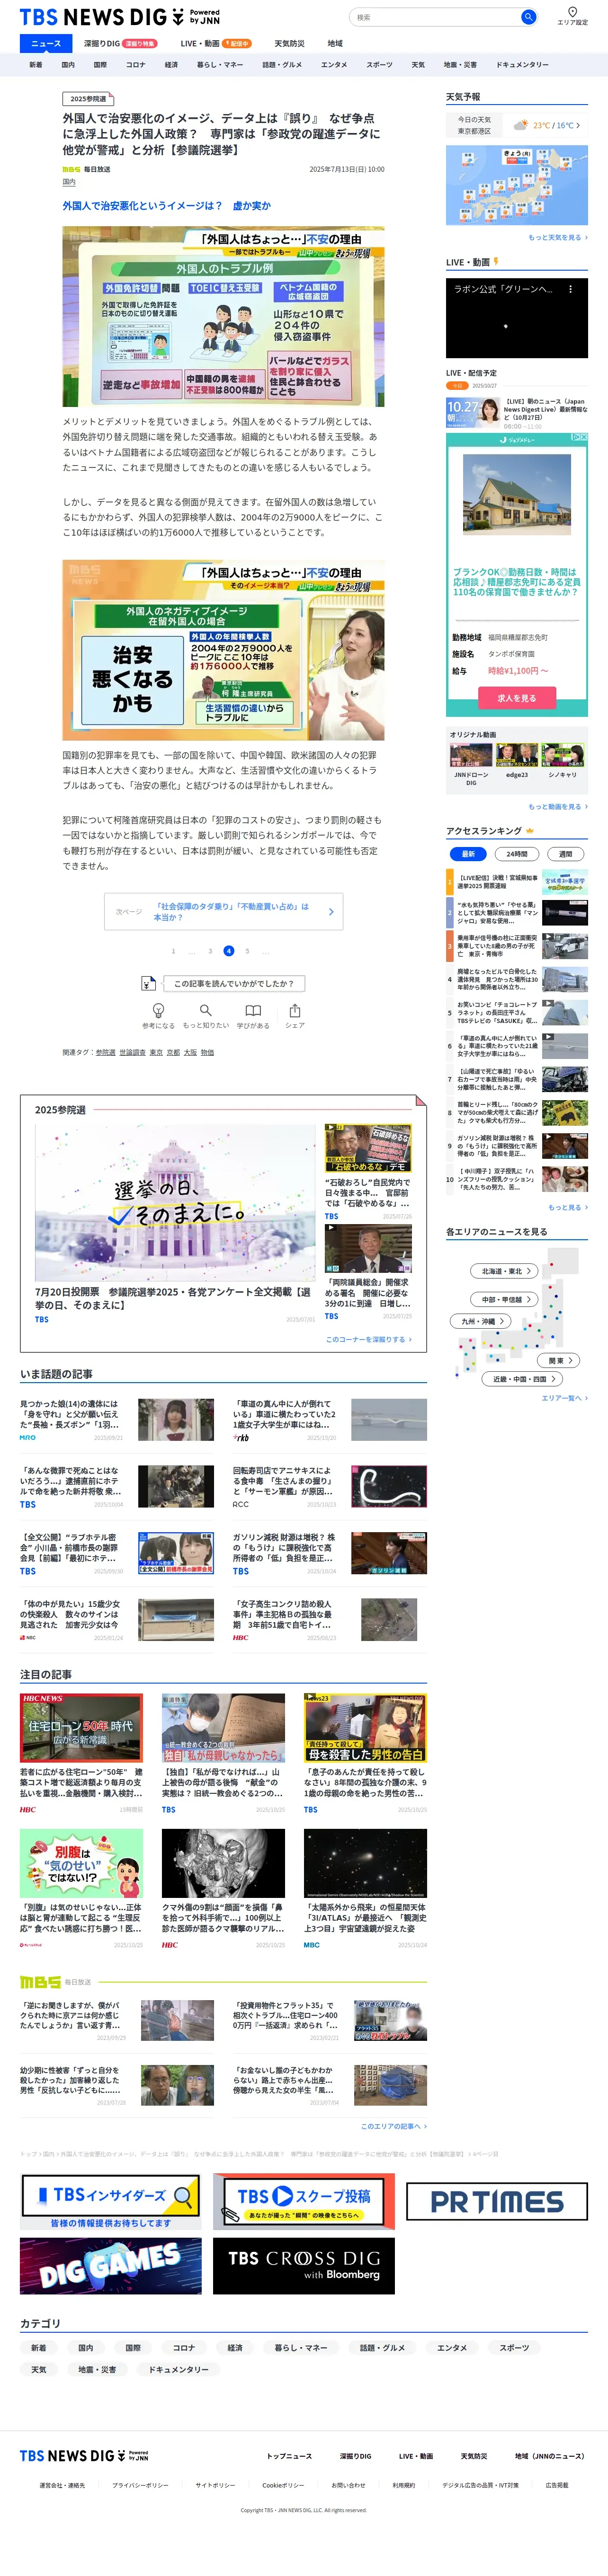Open the 参院選 related tag link
Image resolution: width=608 pixels, height=2576 pixels.
[105, 1052]
